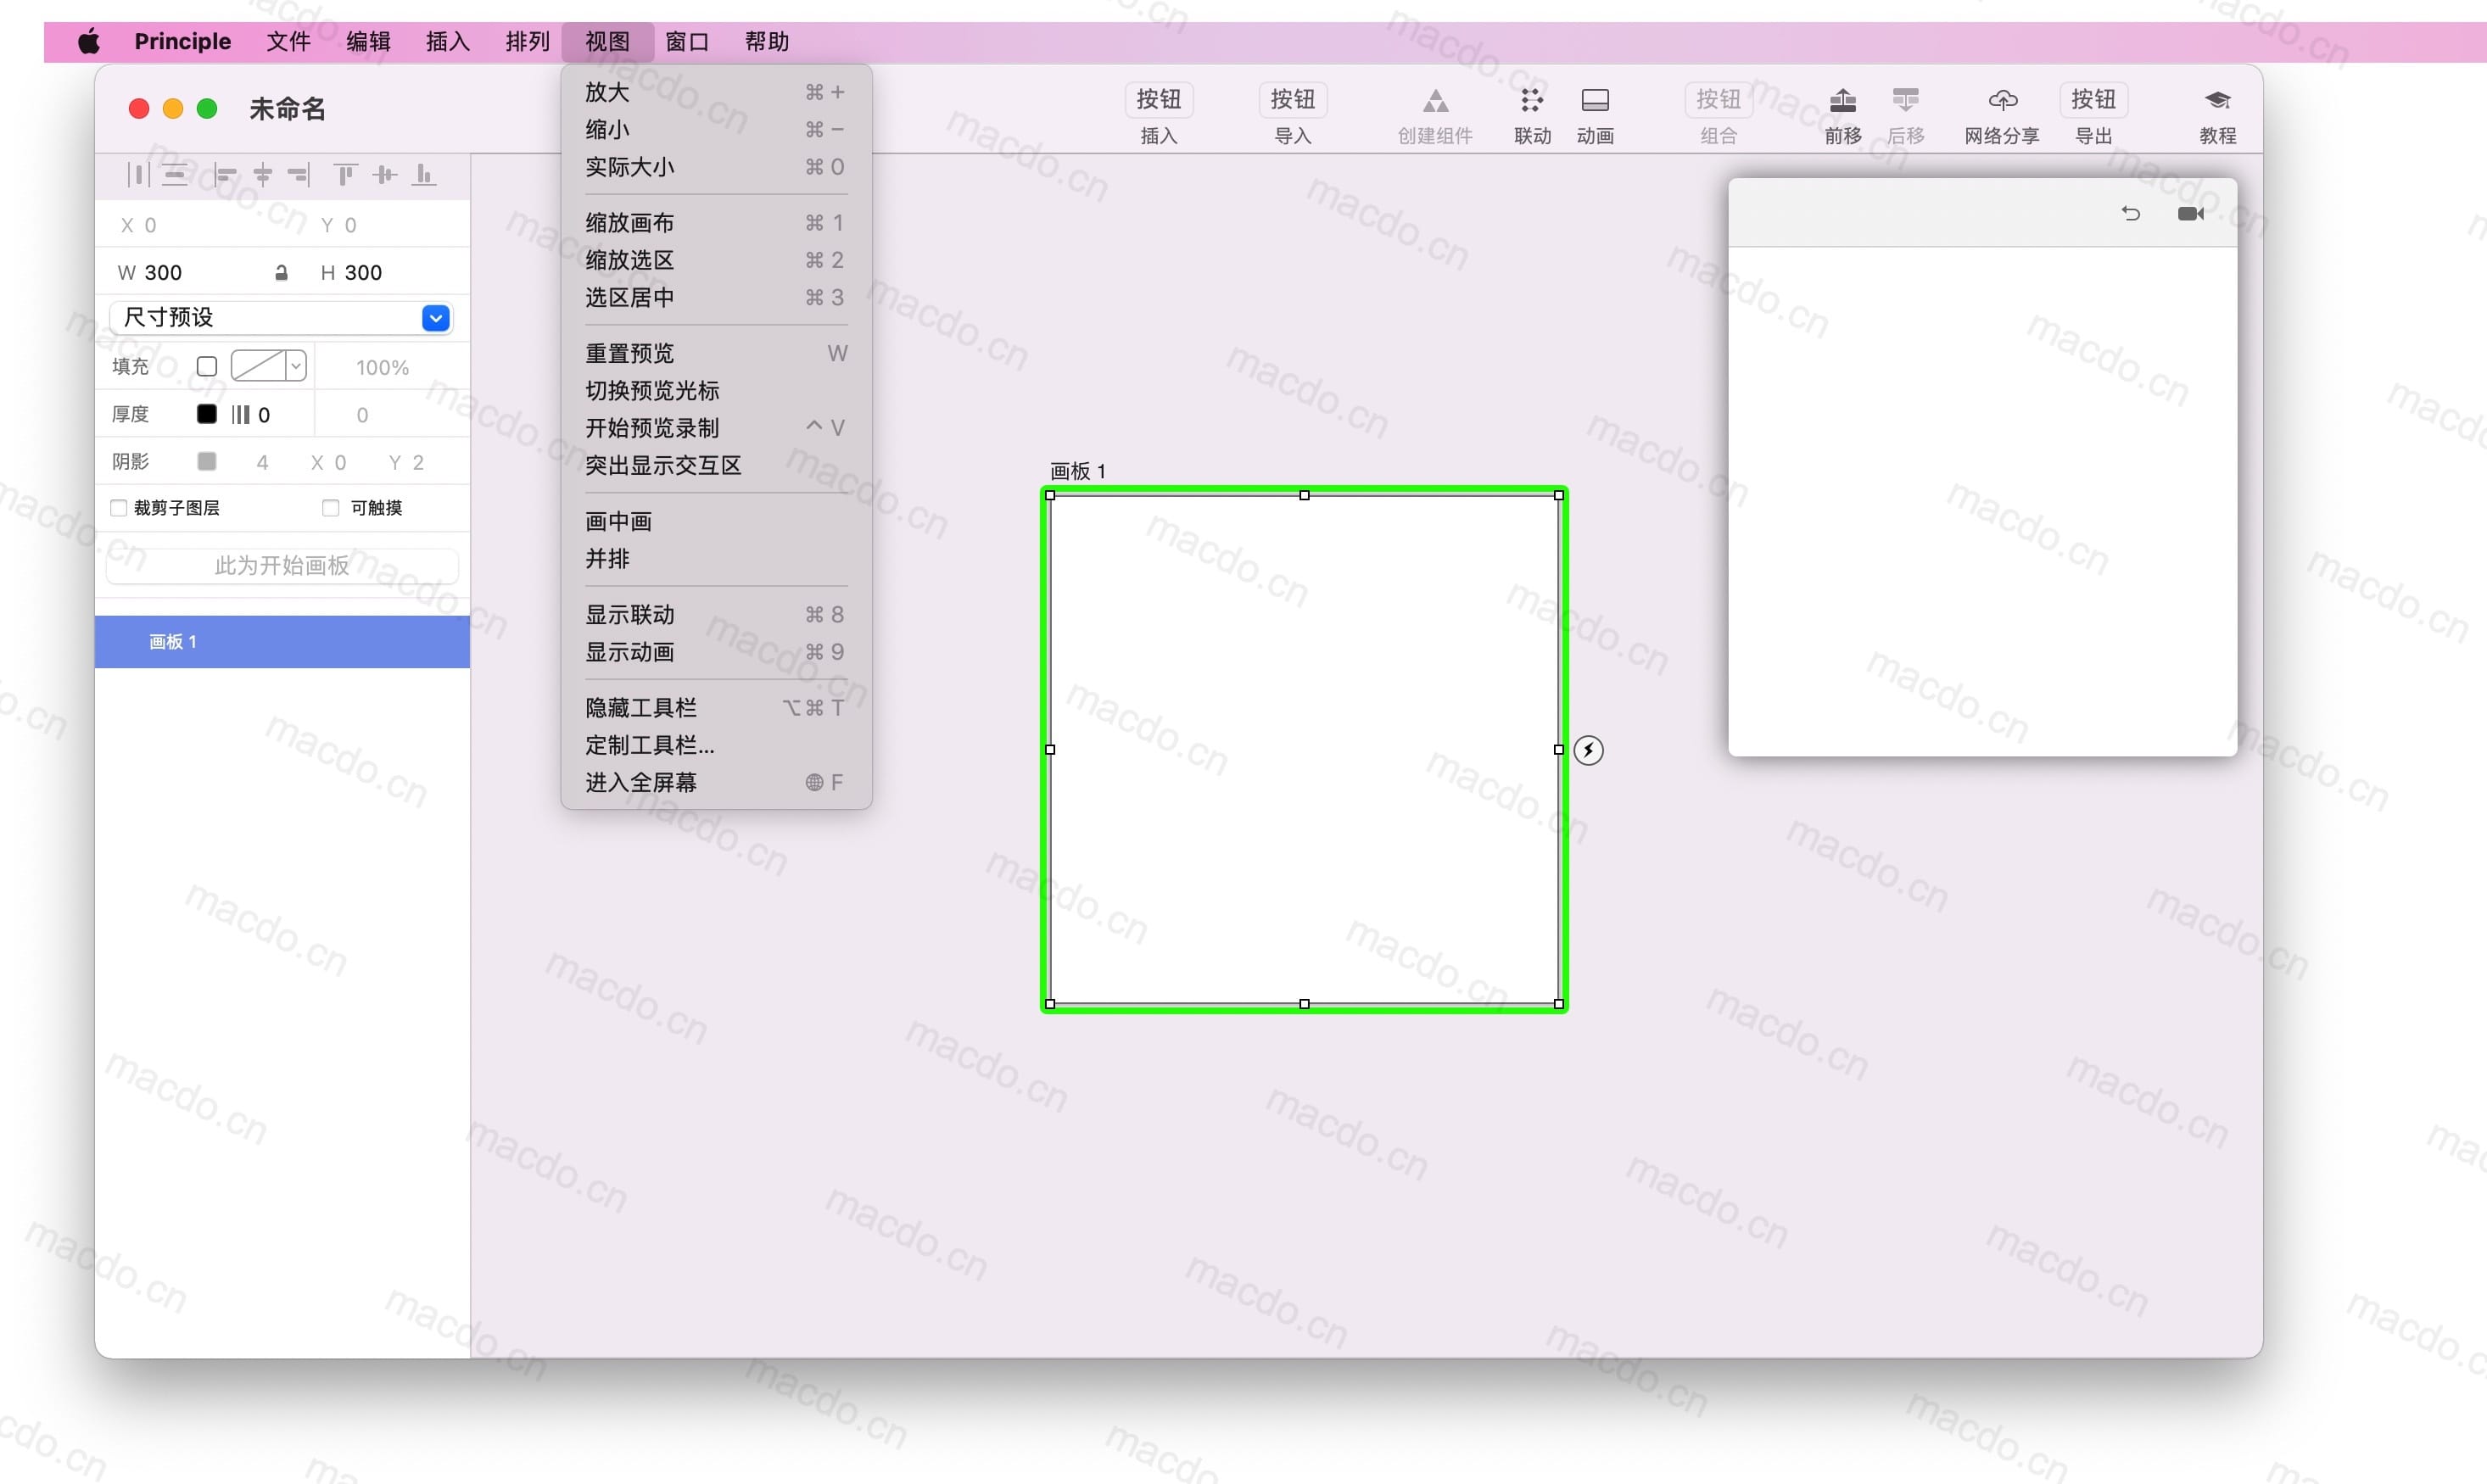Choose 重置预览 menu item
2487x1484 pixels.
(716, 354)
